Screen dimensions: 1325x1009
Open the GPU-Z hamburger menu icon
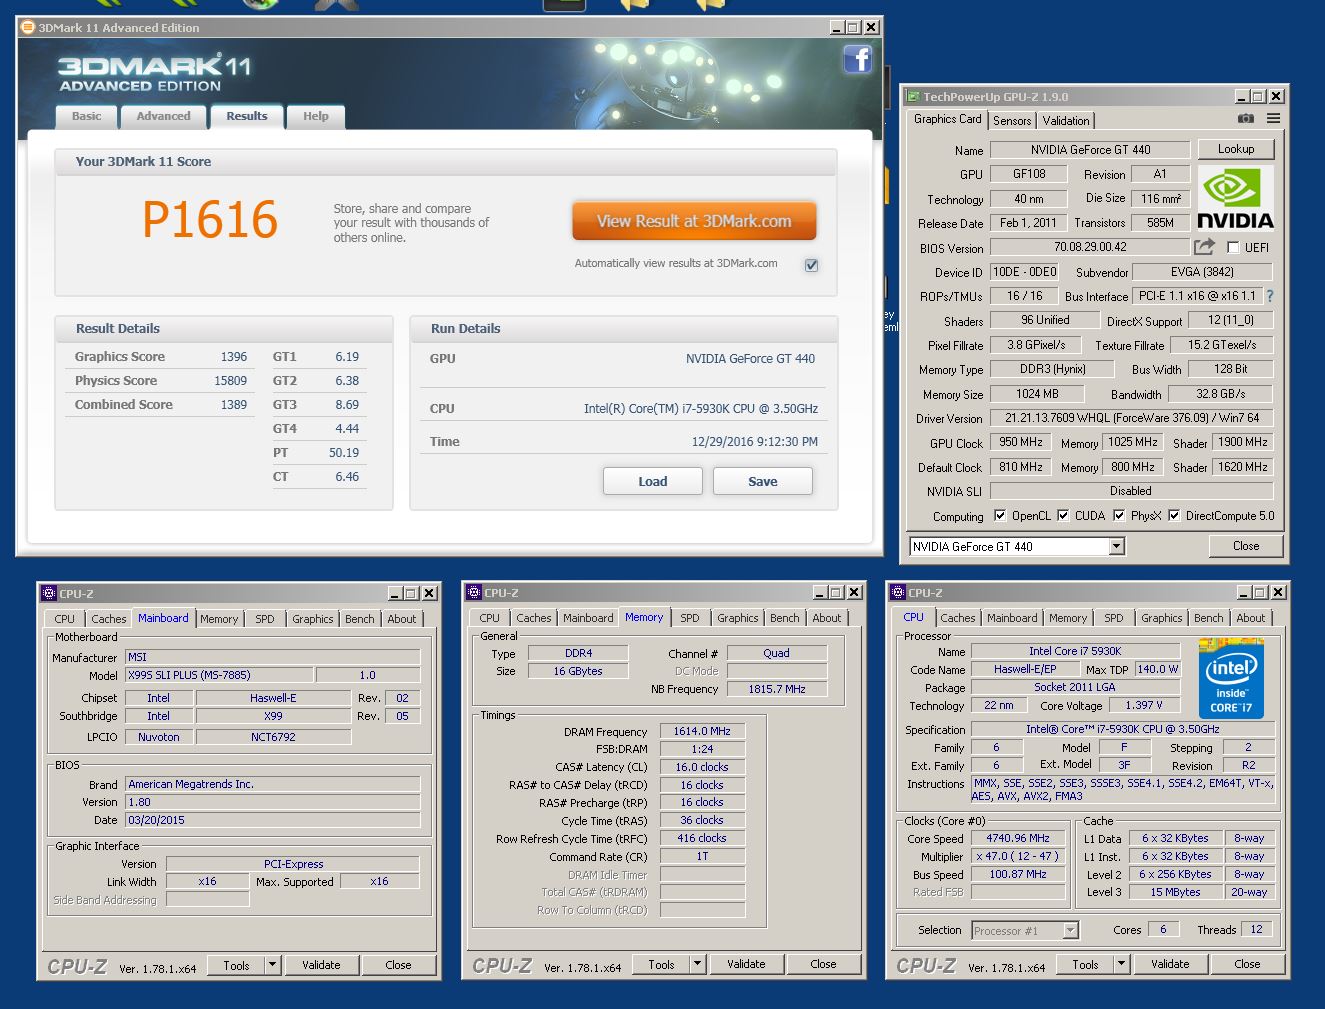click(1273, 118)
